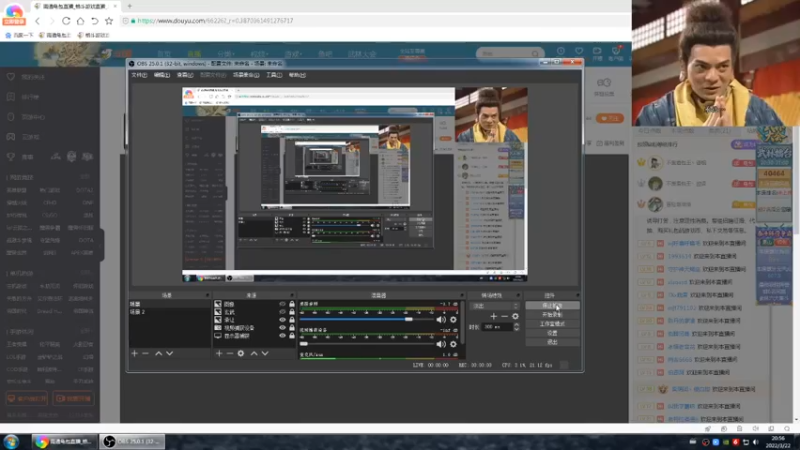Open transition properties gear icon
The image size is (800, 450).
pyautogui.click(x=515, y=316)
